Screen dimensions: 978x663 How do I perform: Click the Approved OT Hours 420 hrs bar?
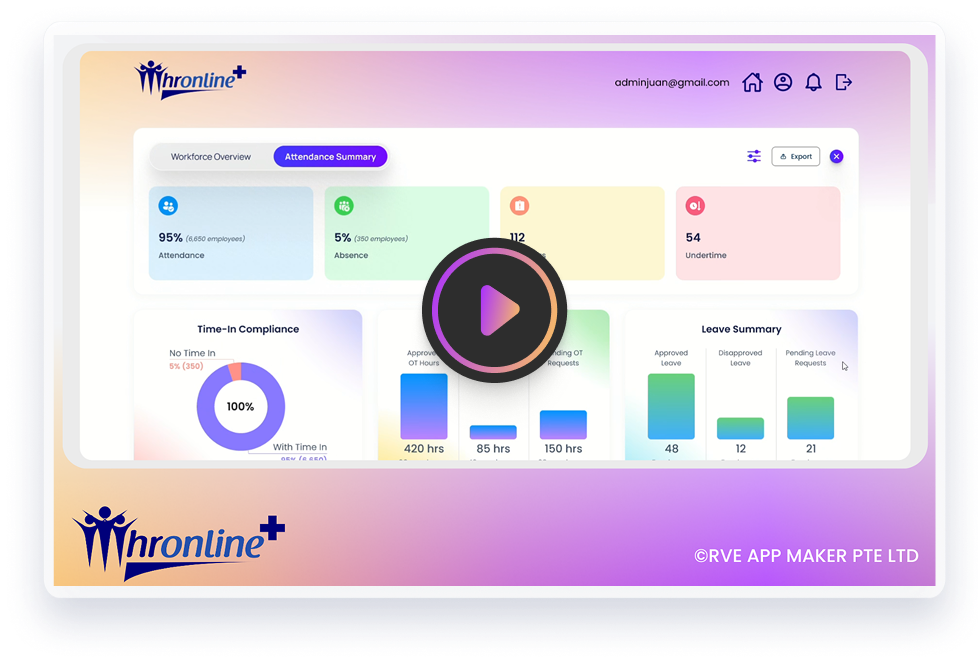click(x=423, y=405)
